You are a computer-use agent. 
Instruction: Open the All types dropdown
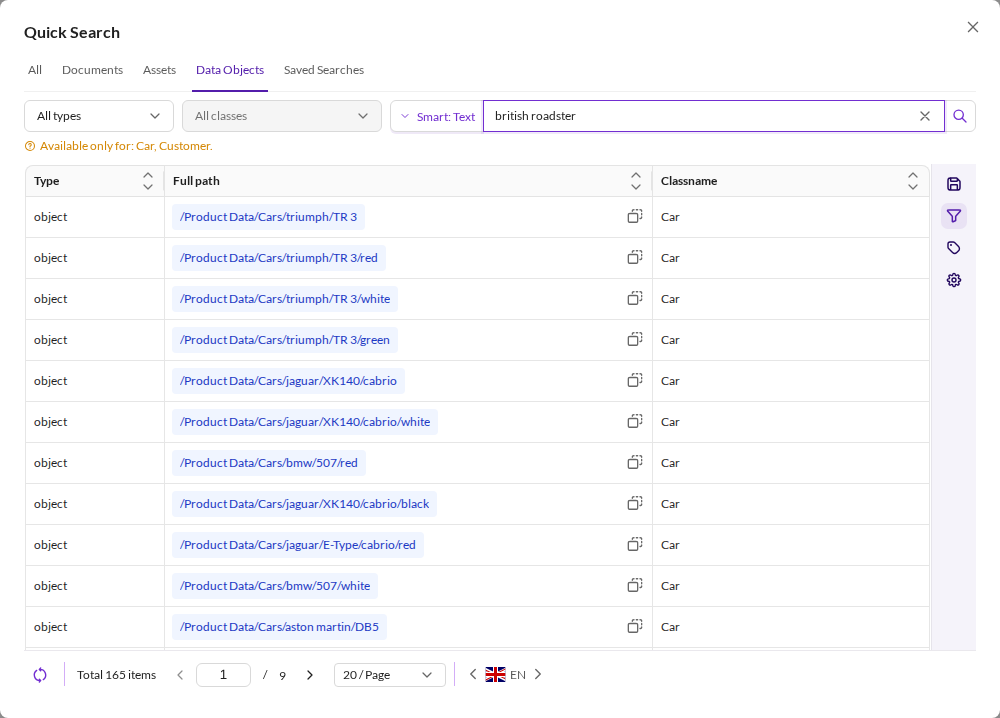tap(99, 116)
